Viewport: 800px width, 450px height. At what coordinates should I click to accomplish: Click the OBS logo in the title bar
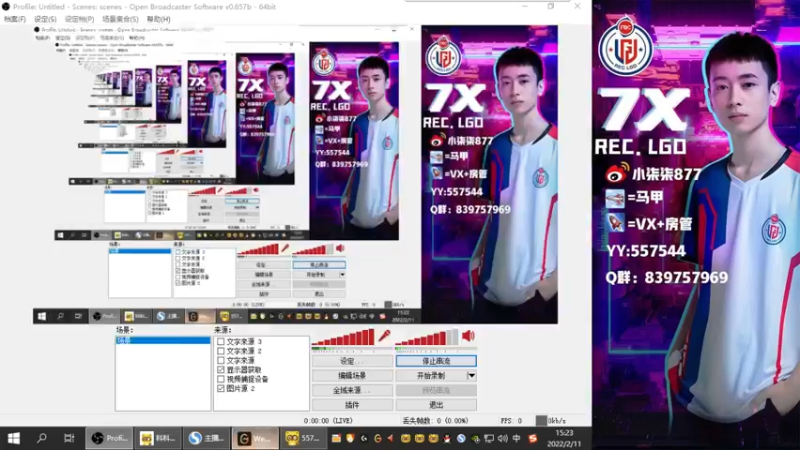pyautogui.click(x=6, y=7)
